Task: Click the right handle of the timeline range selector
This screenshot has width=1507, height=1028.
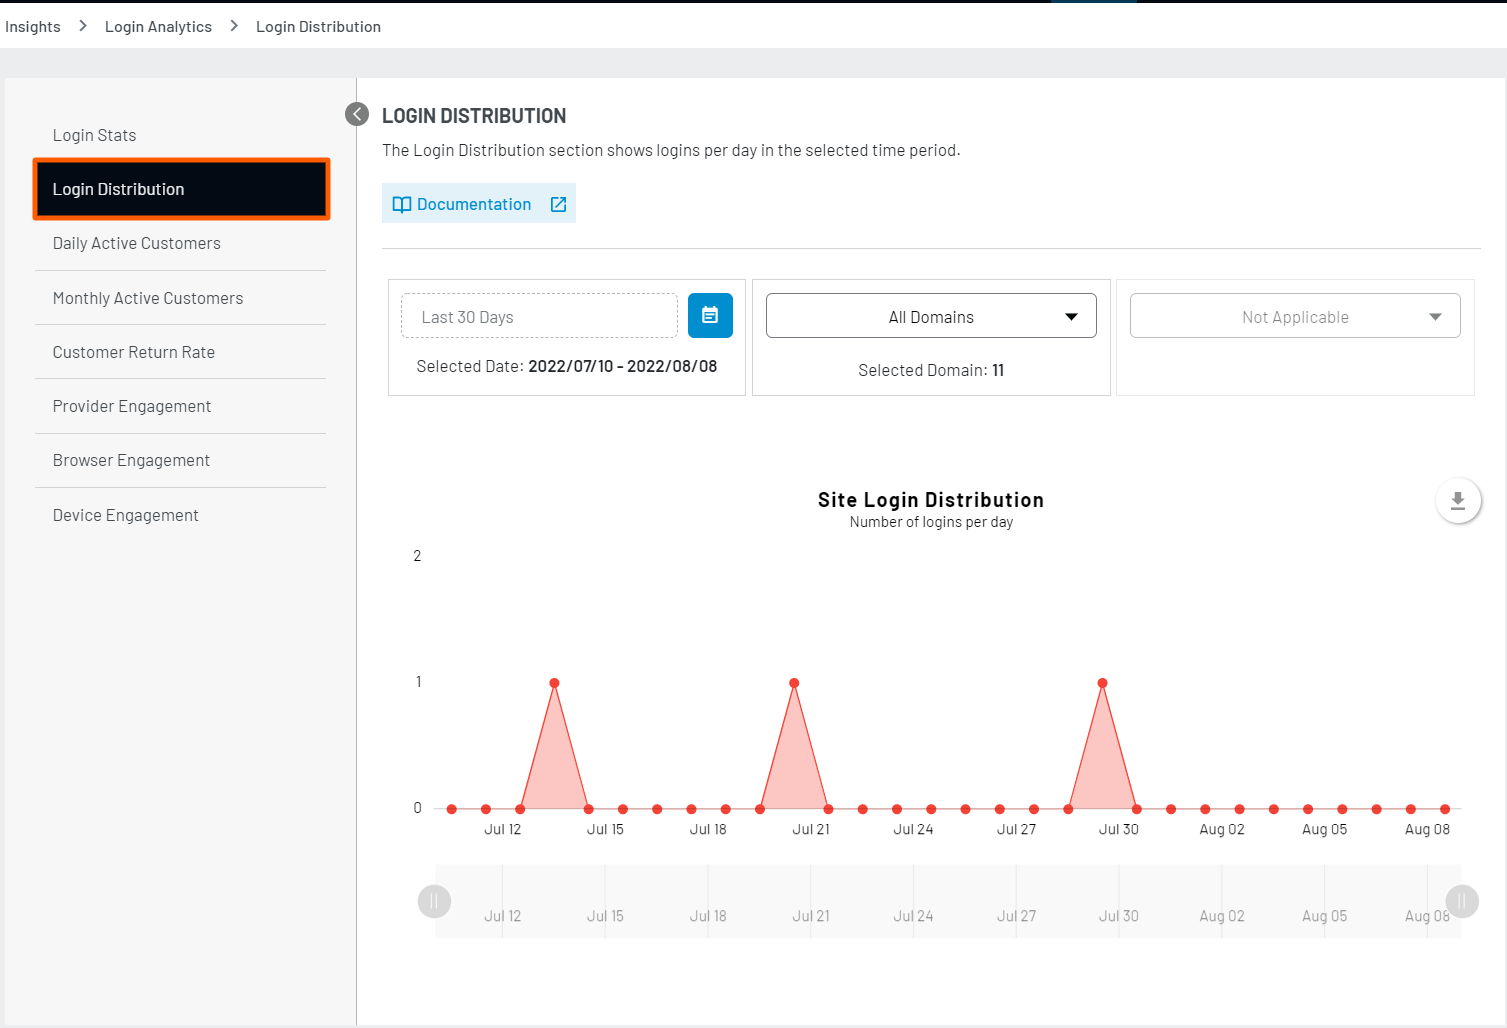Action: [1460, 901]
